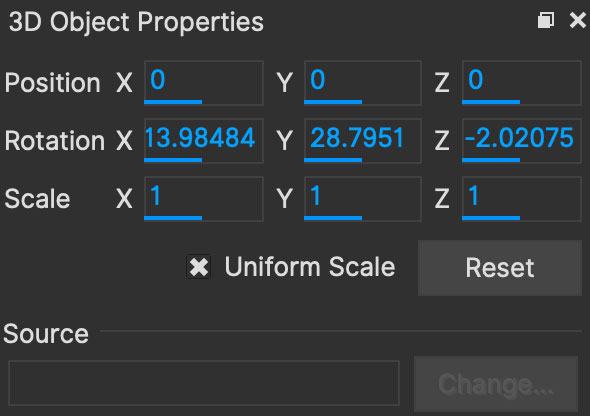Select the Position Y input field
Screen dimensions: 590x416
[363, 83]
